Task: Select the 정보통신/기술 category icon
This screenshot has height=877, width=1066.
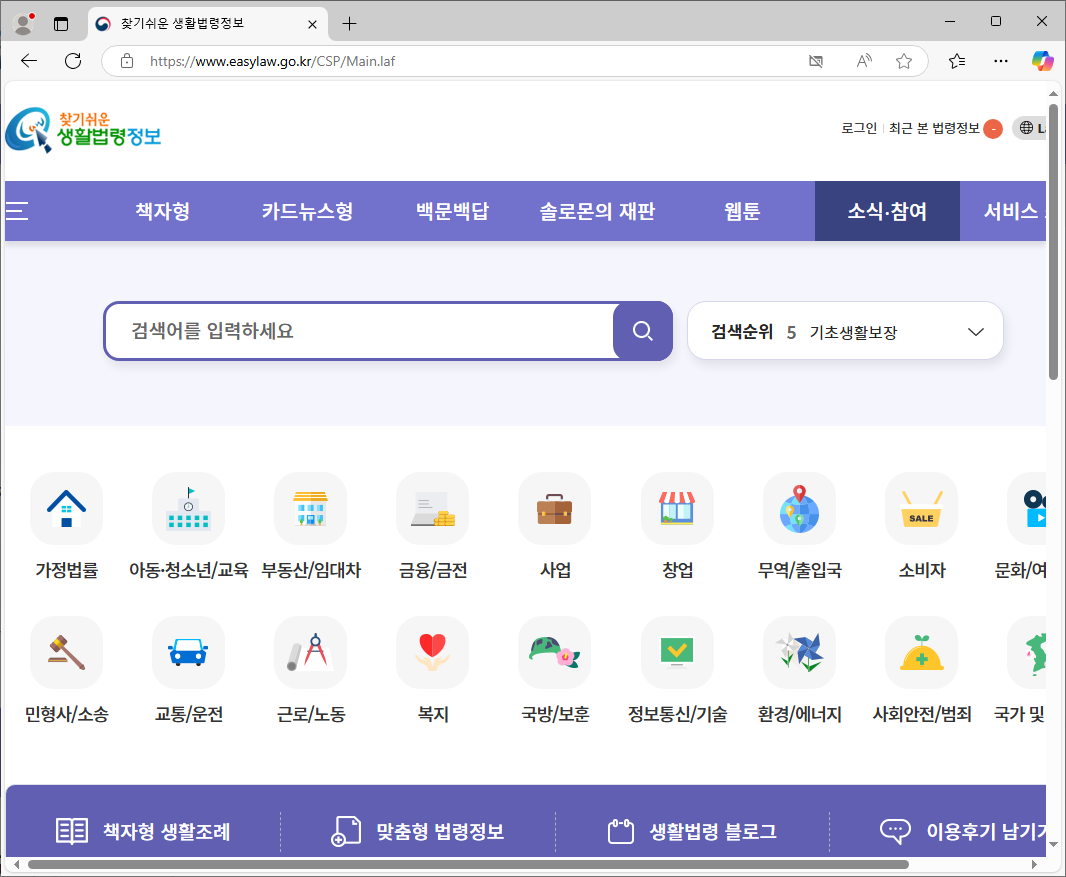Action: 676,652
